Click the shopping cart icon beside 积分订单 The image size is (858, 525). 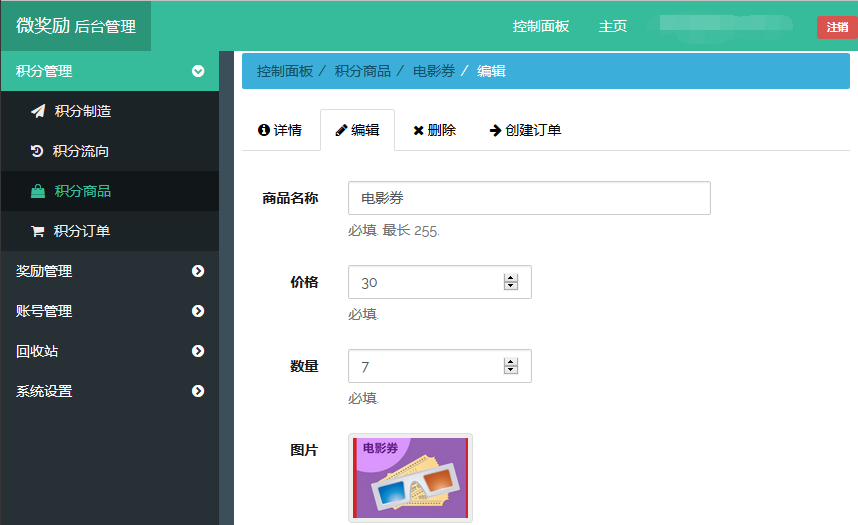(x=38, y=231)
